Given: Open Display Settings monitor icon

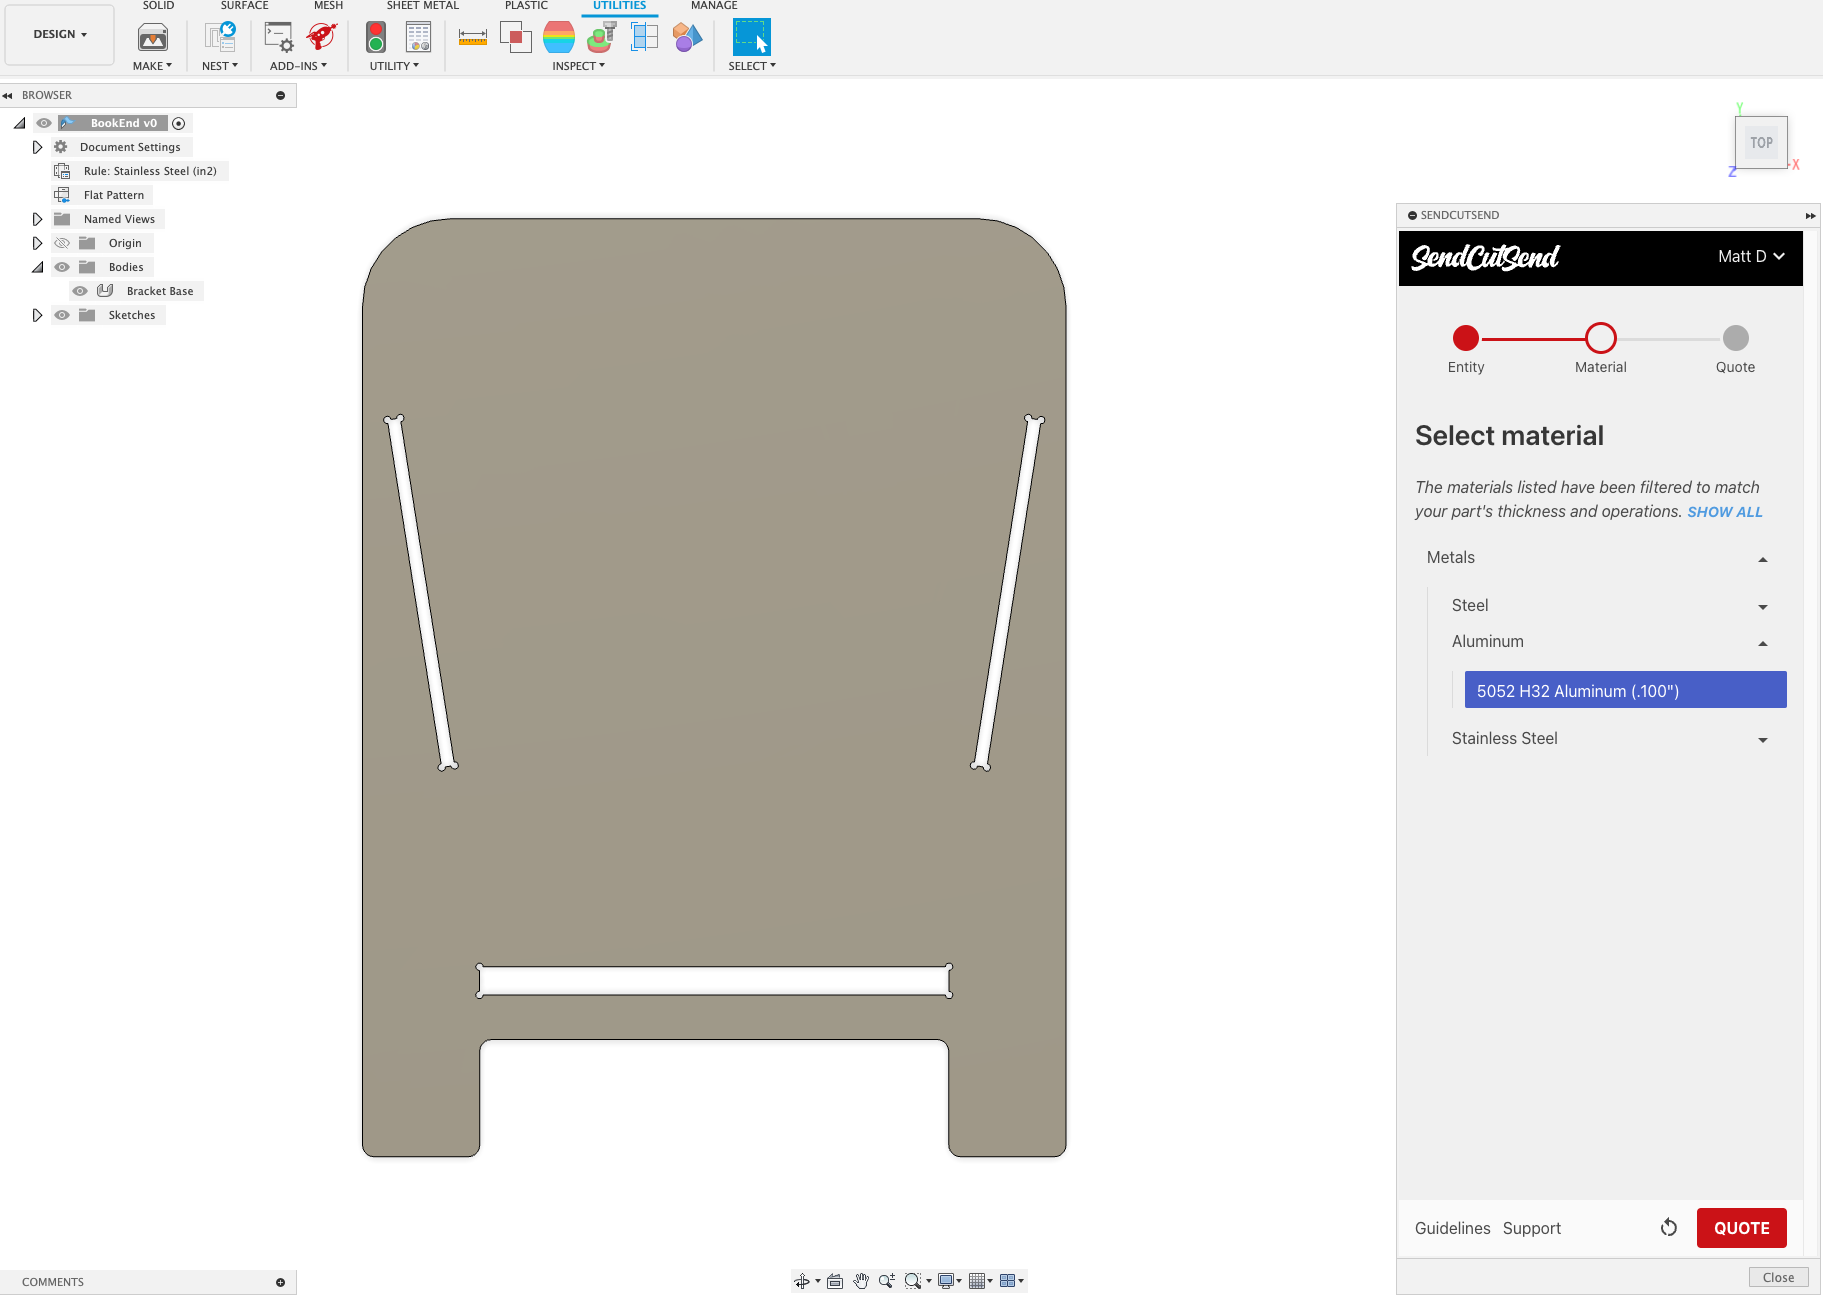Looking at the screenshot, I should [x=946, y=1281].
